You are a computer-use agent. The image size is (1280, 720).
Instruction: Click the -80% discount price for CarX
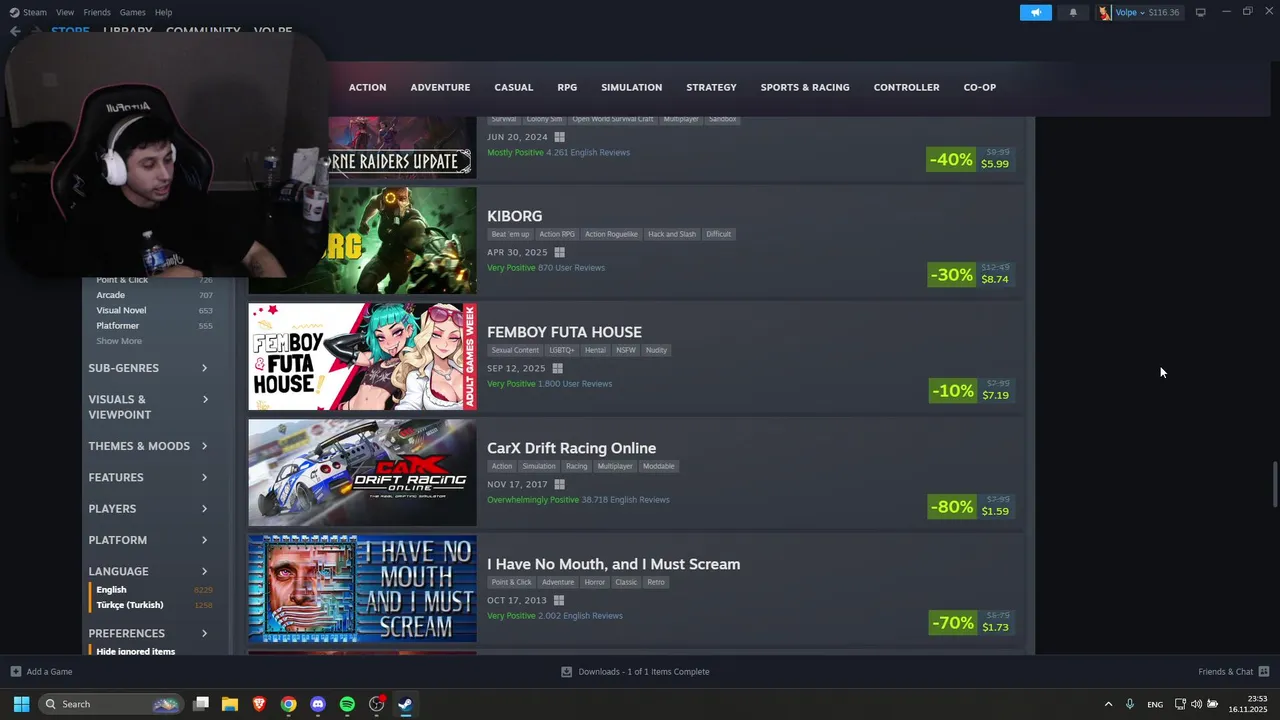(x=971, y=506)
